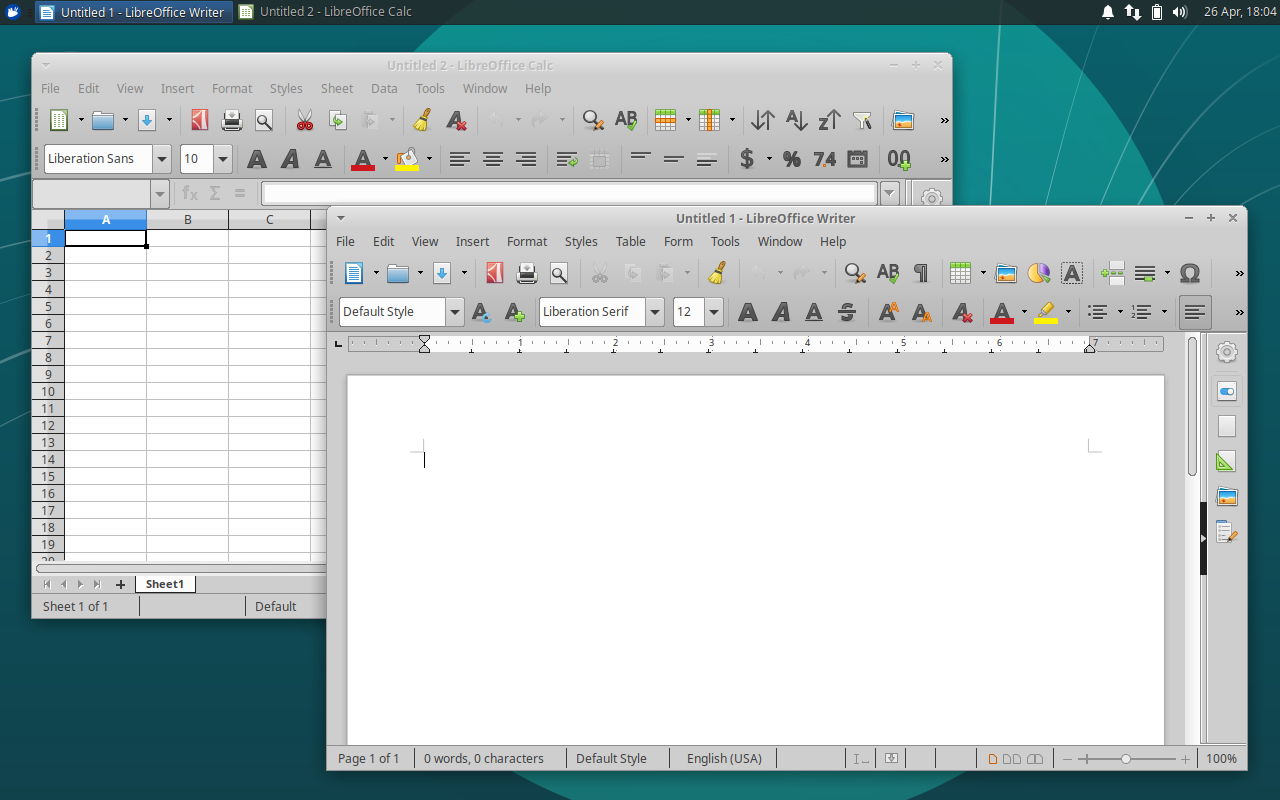The height and width of the screenshot is (800, 1280).
Task: Open the Table menu in Writer
Action: click(x=630, y=241)
